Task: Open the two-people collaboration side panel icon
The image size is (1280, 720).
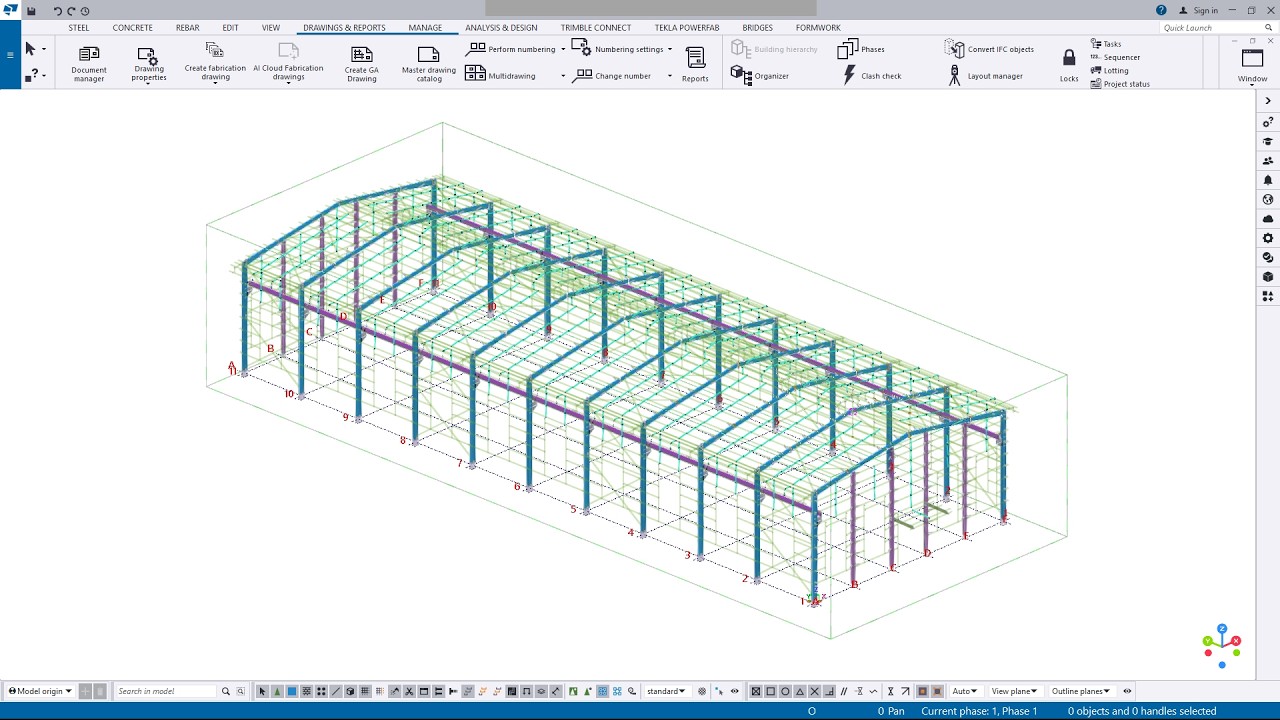Action: pyautogui.click(x=1268, y=160)
